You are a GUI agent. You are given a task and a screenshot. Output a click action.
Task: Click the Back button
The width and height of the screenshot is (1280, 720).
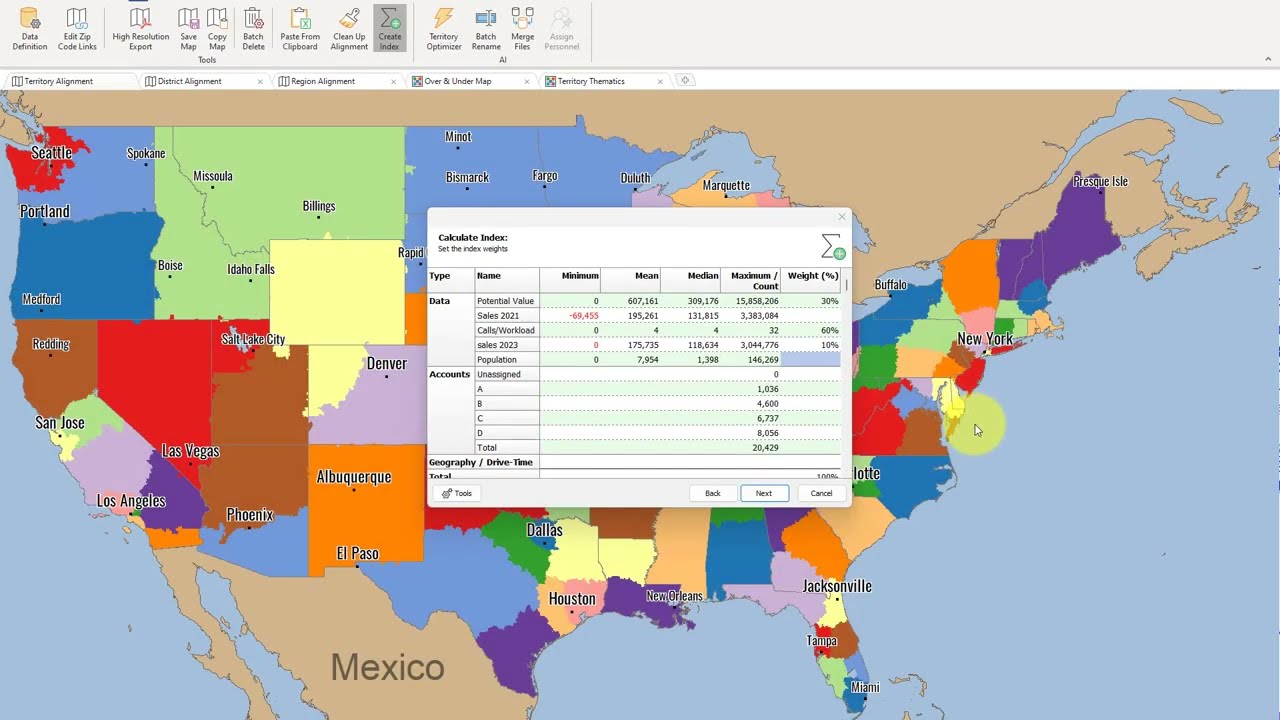[713, 493]
